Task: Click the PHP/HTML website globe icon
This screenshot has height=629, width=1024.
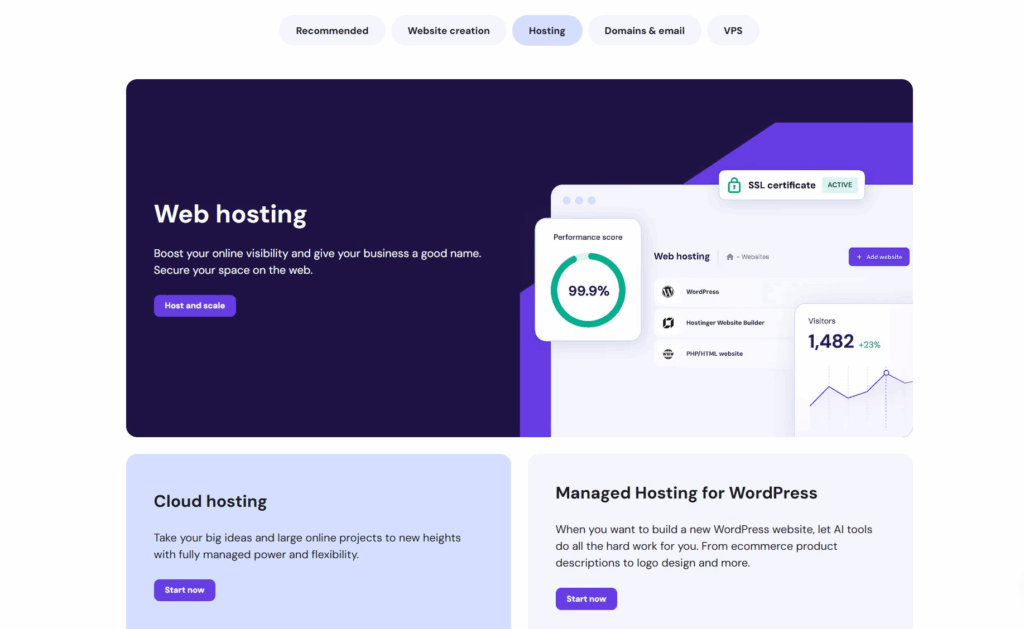Action: (668, 353)
